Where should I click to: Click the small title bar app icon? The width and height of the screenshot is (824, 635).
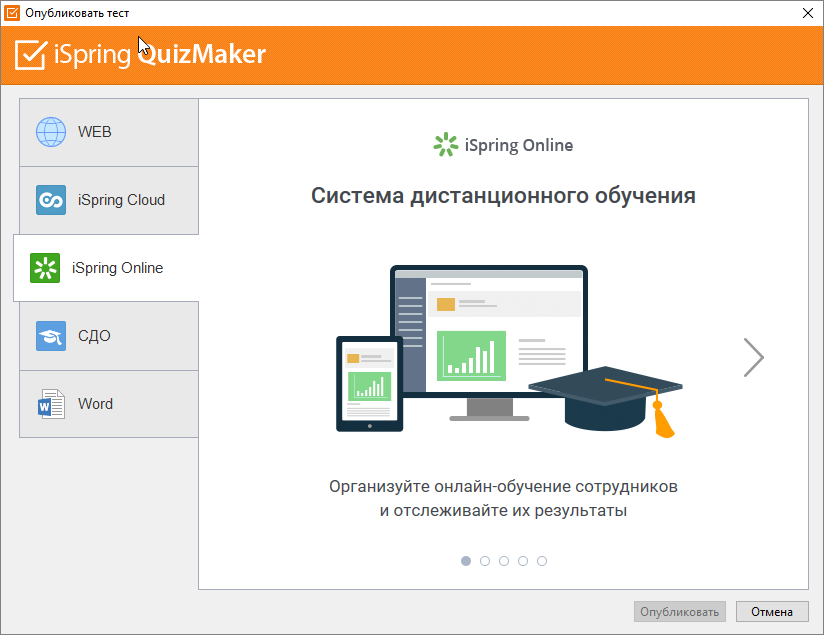pos(12,13)
